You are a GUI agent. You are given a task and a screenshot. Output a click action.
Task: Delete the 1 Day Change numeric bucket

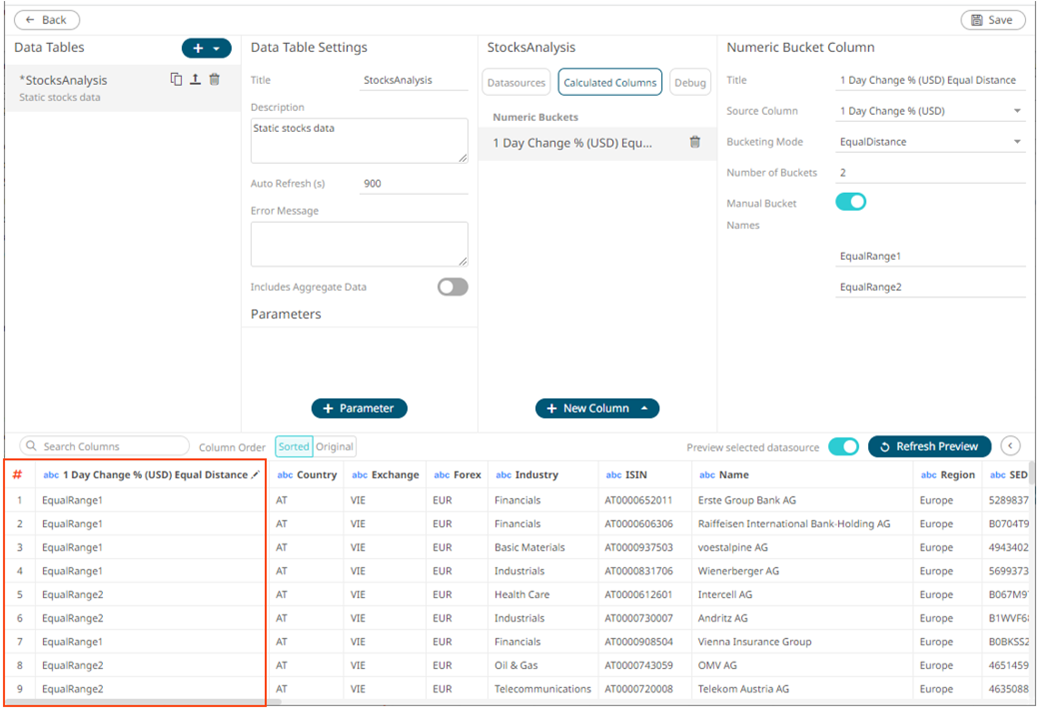click(x=694, y=142)
